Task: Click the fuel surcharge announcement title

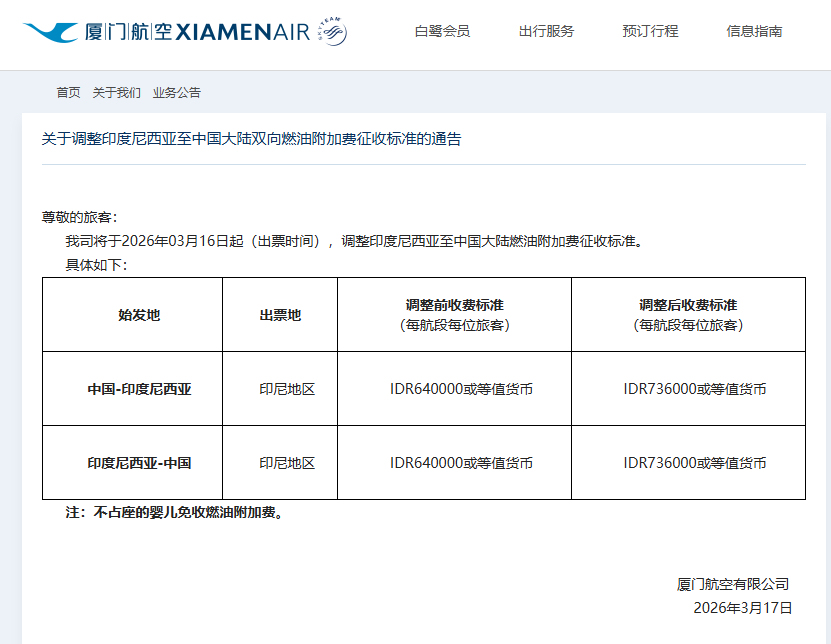Action: click(251, 140)
